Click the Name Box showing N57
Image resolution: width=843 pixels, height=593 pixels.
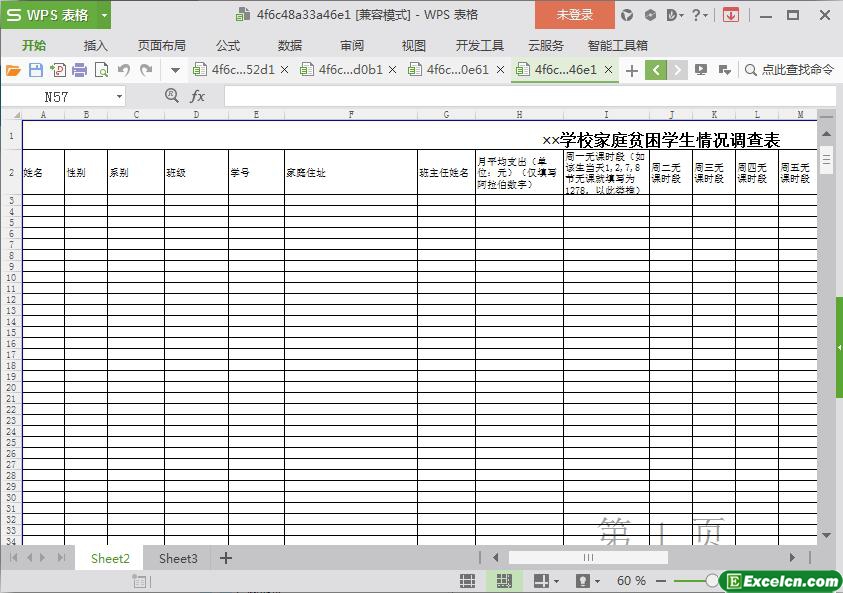(56, 97)
